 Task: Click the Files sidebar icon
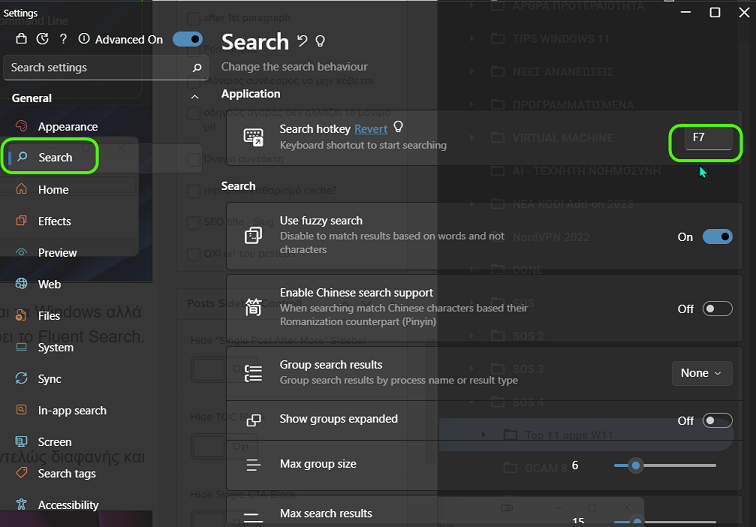pyautogui.click(x=21, y=315)
